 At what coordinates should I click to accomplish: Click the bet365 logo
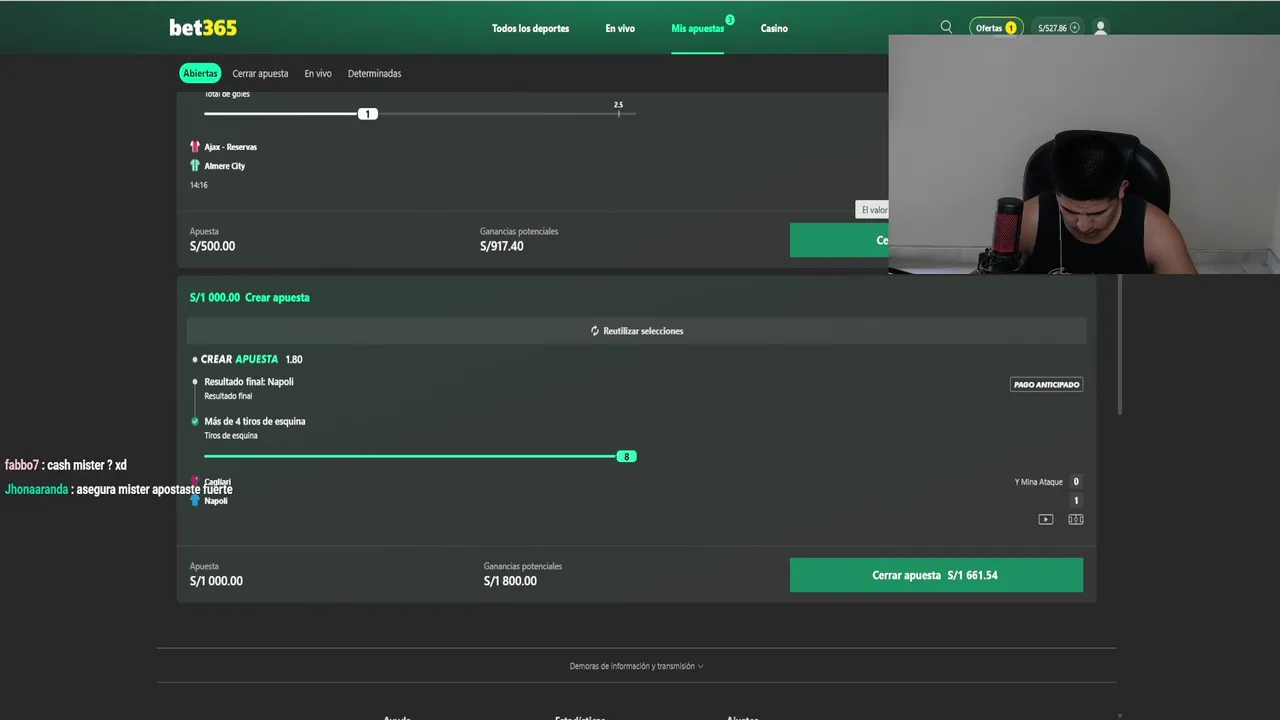[203, 28]
